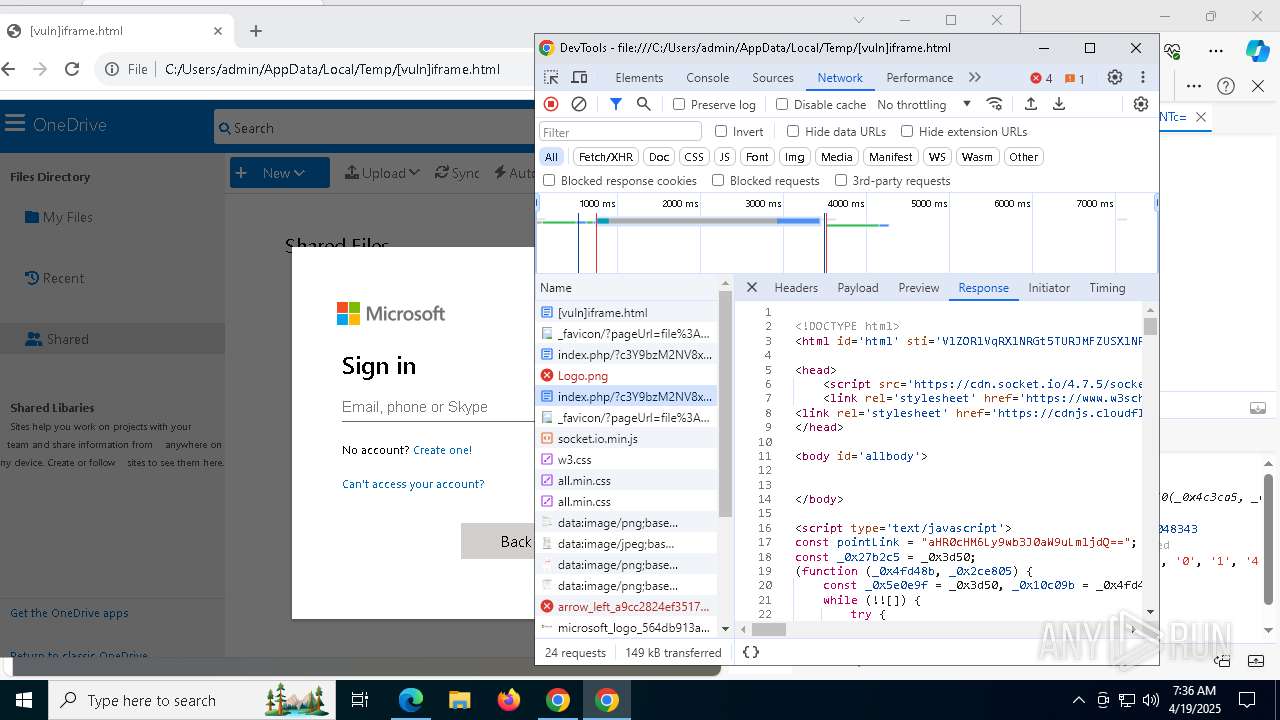Toggle the device toolbar icon in DevTools
The width and height of the screenshot is (1280, 720).
click(579, 77)
